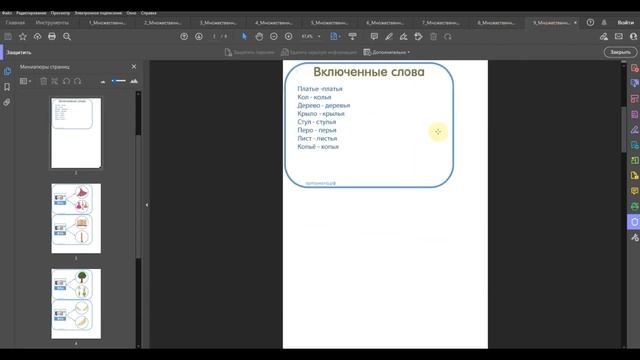This screenshot has width=640, height=360.
Task: Open the bookmarks sidebar icon
Action: pyautogui.click(x=7, y=87)
